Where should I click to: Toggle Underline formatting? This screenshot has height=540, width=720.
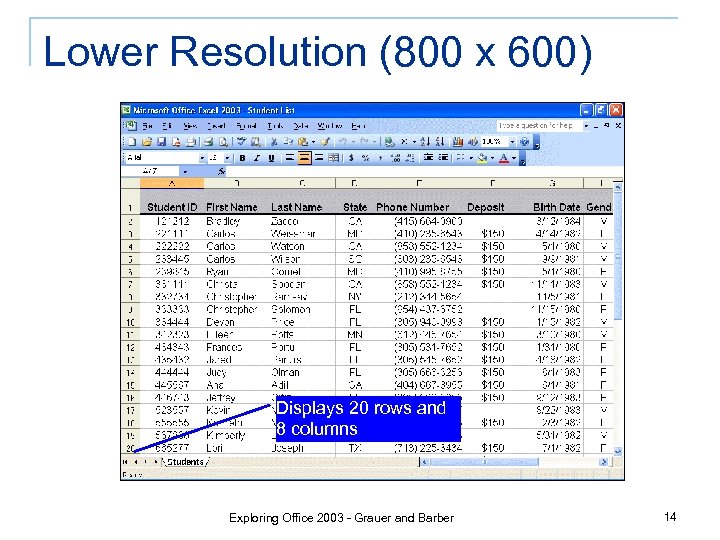pos(271,158)
